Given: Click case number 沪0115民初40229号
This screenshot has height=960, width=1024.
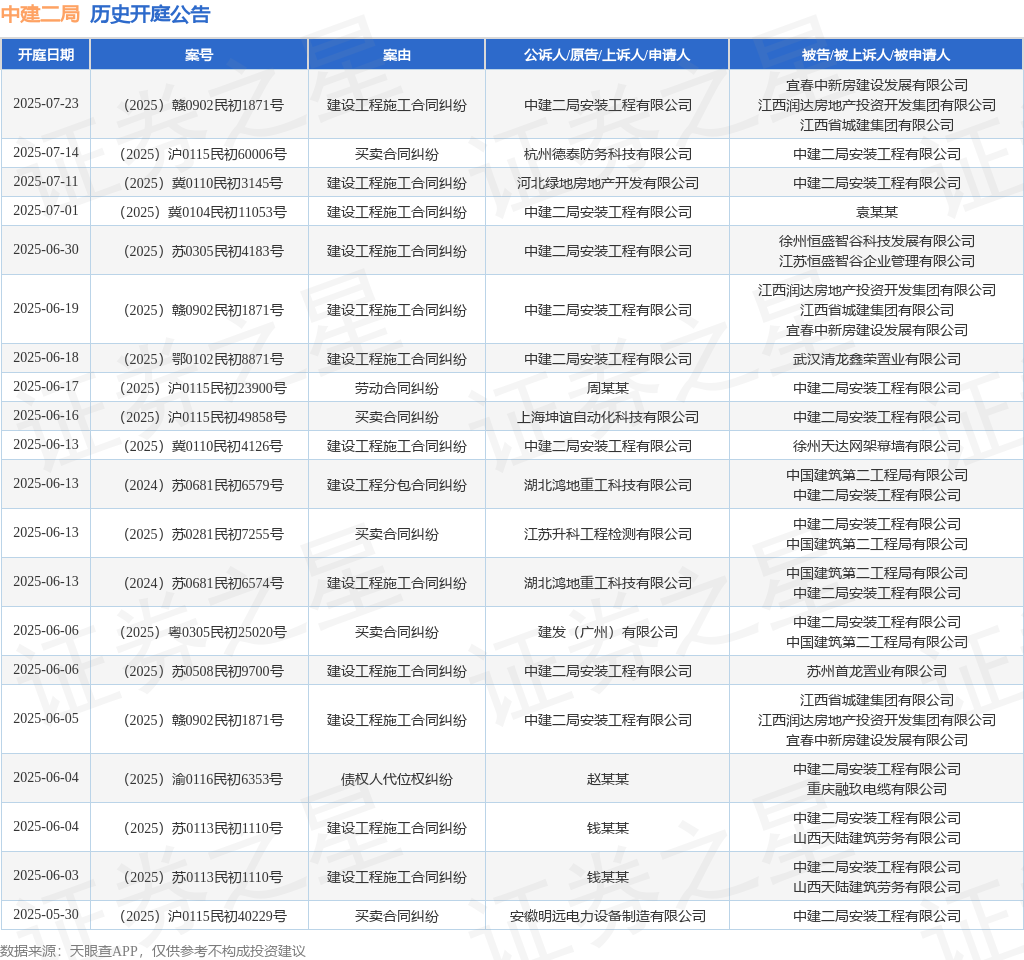Looking at the screenshot, I should coord(203,916).
